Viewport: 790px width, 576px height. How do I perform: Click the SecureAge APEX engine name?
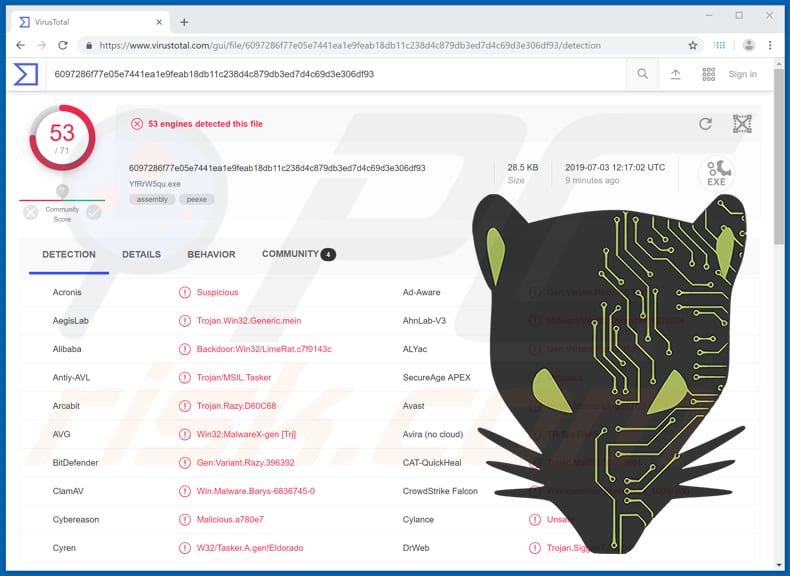[436, 377]
